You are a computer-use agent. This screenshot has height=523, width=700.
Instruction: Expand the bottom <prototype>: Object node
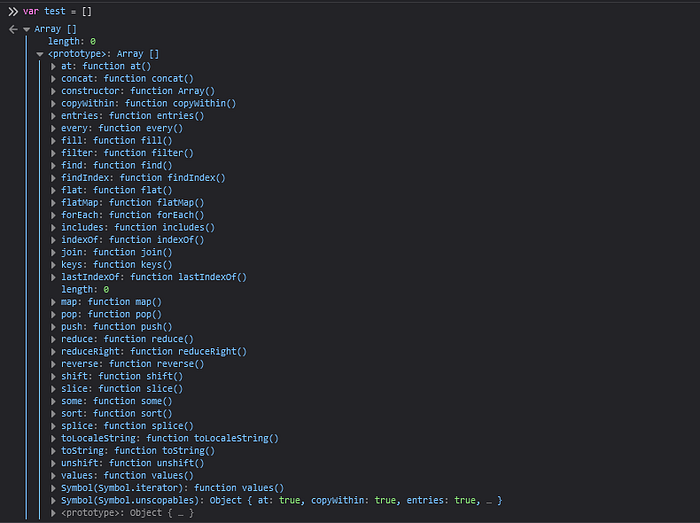tap(53, 513)
